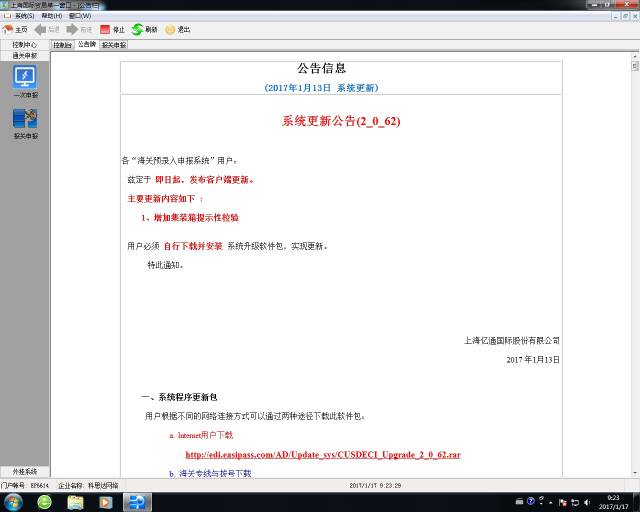Click text 增加集装箱提示性校验
The width and height of the screenshot is (640, 512).
(x=196, y=218)
